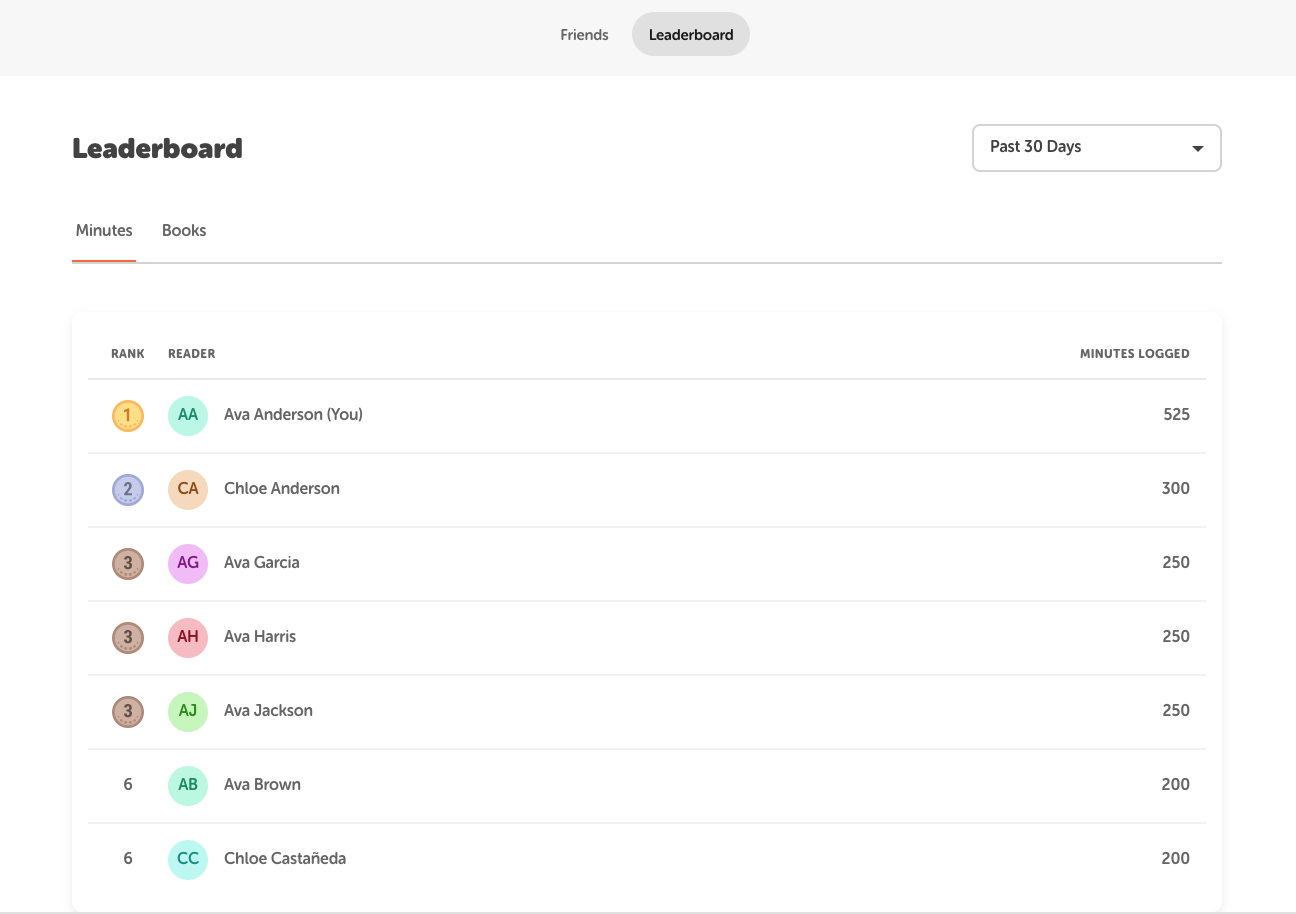1296x914 pixels.
Task: Click Ava Harris's bronze rank 3 medal
Action: (128, 637)
